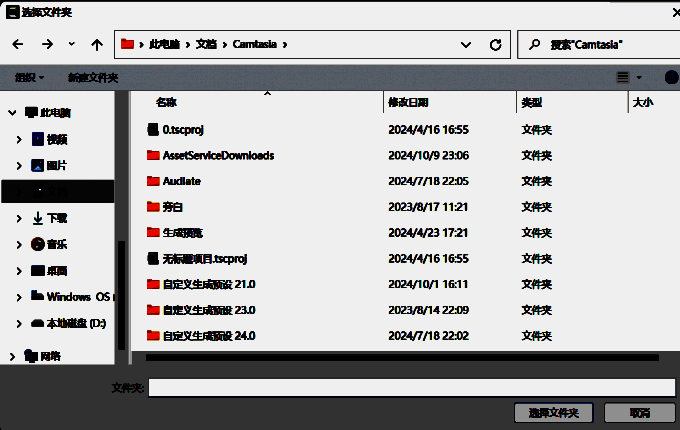Open the 组织 menu
Image resolution: width=680 pixels, height=430 pixels.
click(x=29, y=77)
